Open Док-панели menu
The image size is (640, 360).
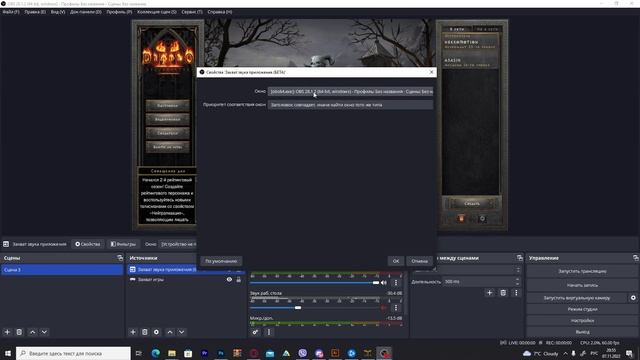click(x=86, y=12)
